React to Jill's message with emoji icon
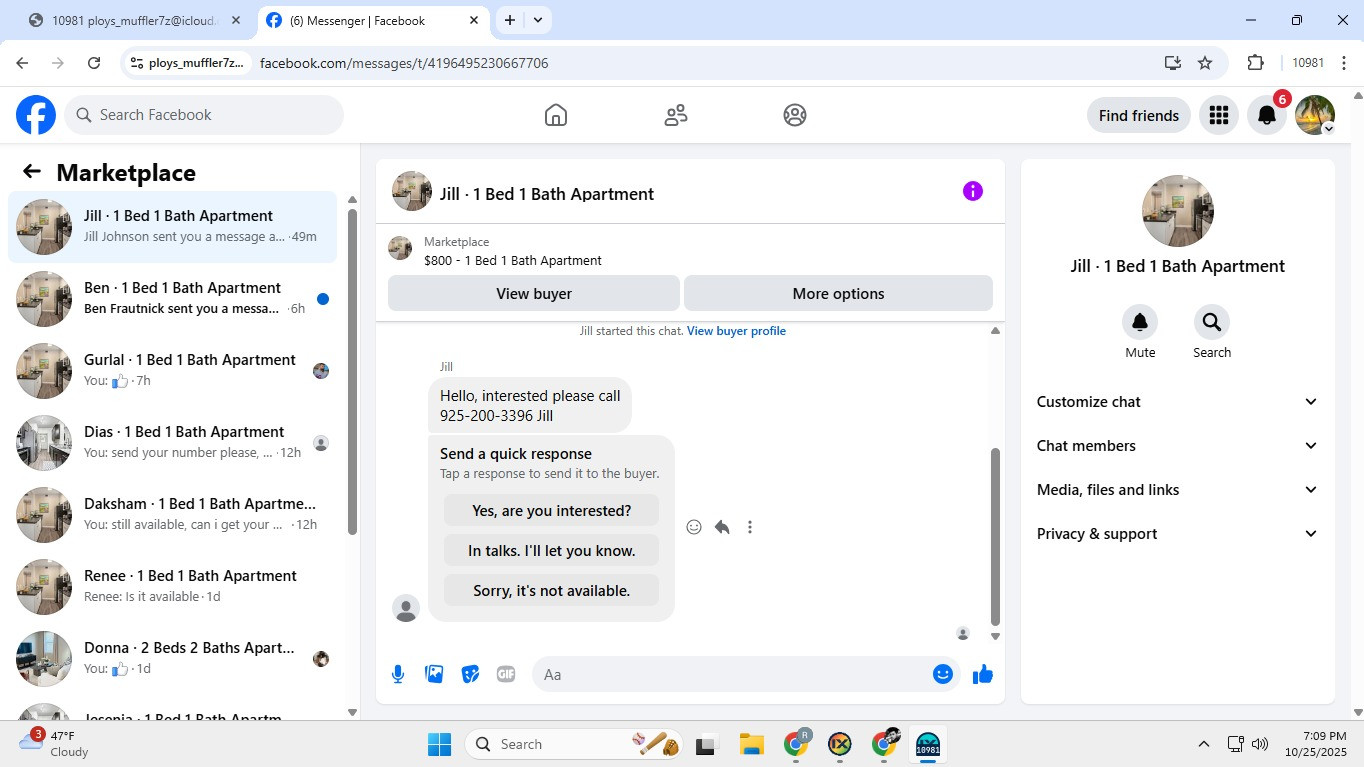 tap(694, 527)
